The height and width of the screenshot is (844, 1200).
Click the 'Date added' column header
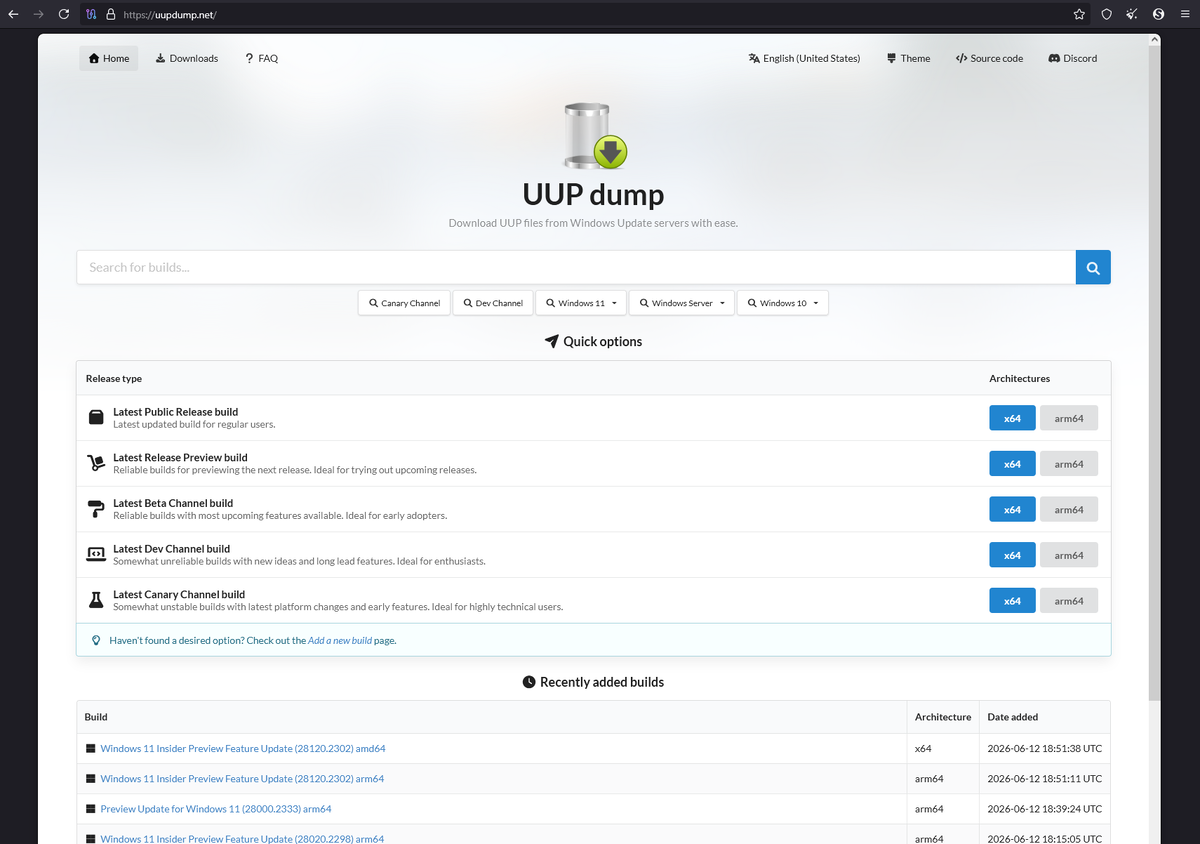tap(1013, 717)
